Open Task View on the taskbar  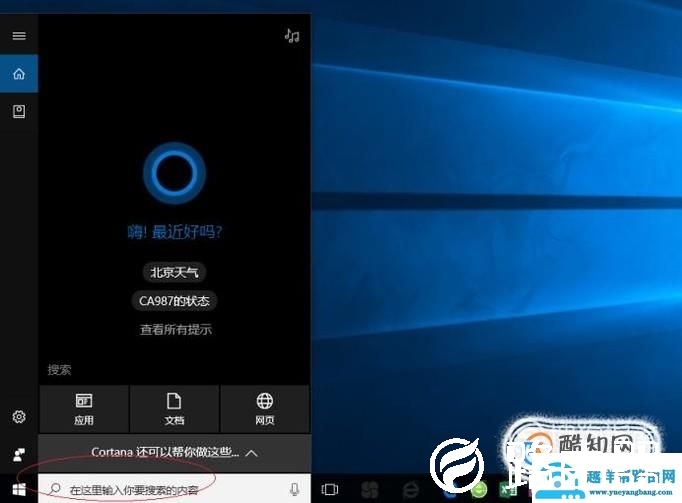click(x=330, y=489)
